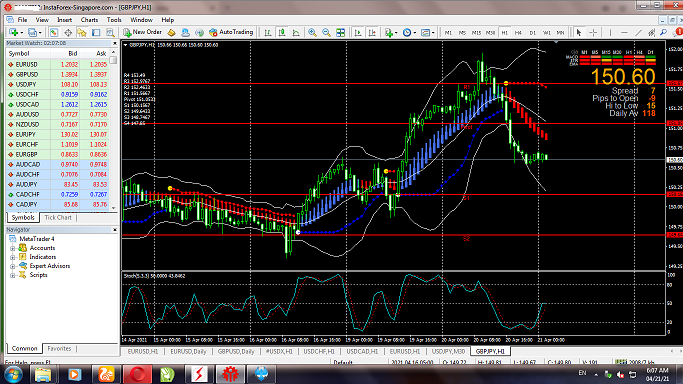Switch timeframe to MN

click(x=560, y=33)
